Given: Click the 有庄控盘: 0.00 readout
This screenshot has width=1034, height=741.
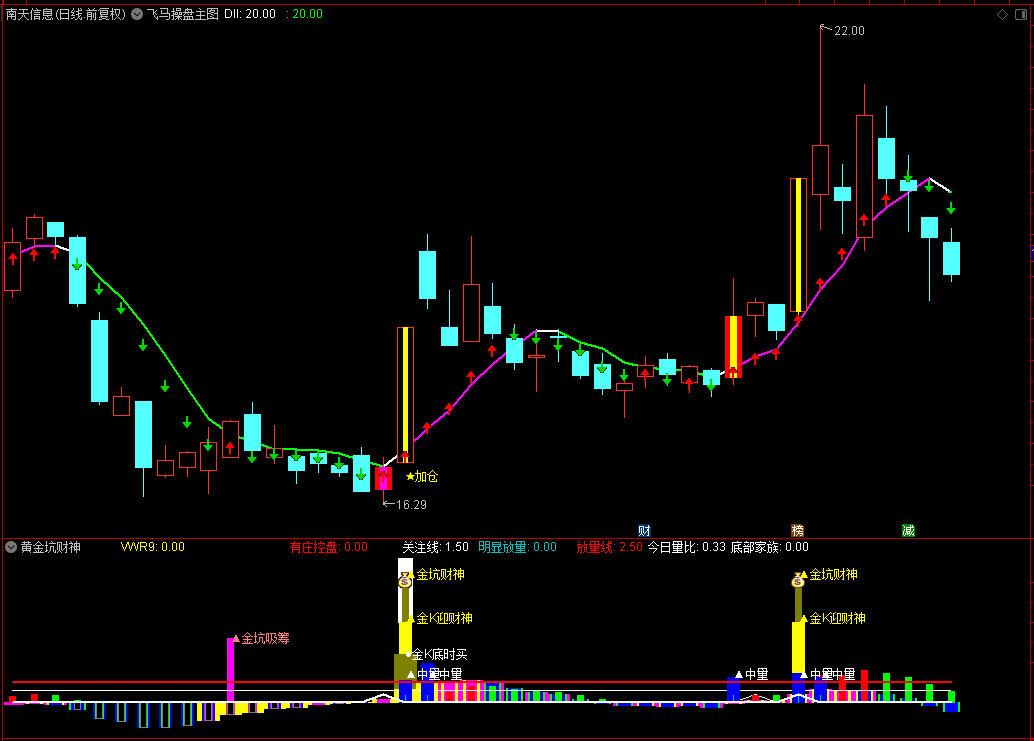Looking at the screenshot, I should (x=329, y=547).
